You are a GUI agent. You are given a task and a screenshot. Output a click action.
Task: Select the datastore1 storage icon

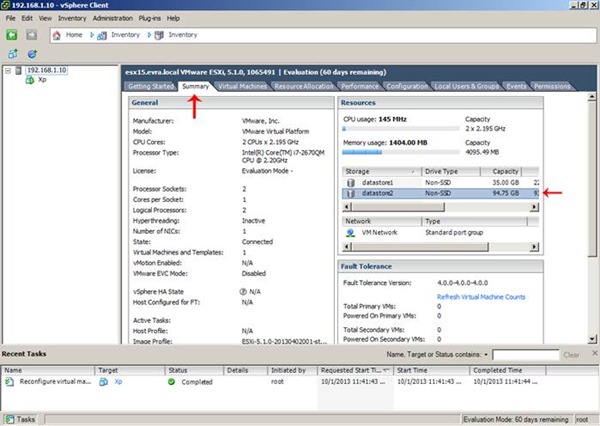coord(350,183)
